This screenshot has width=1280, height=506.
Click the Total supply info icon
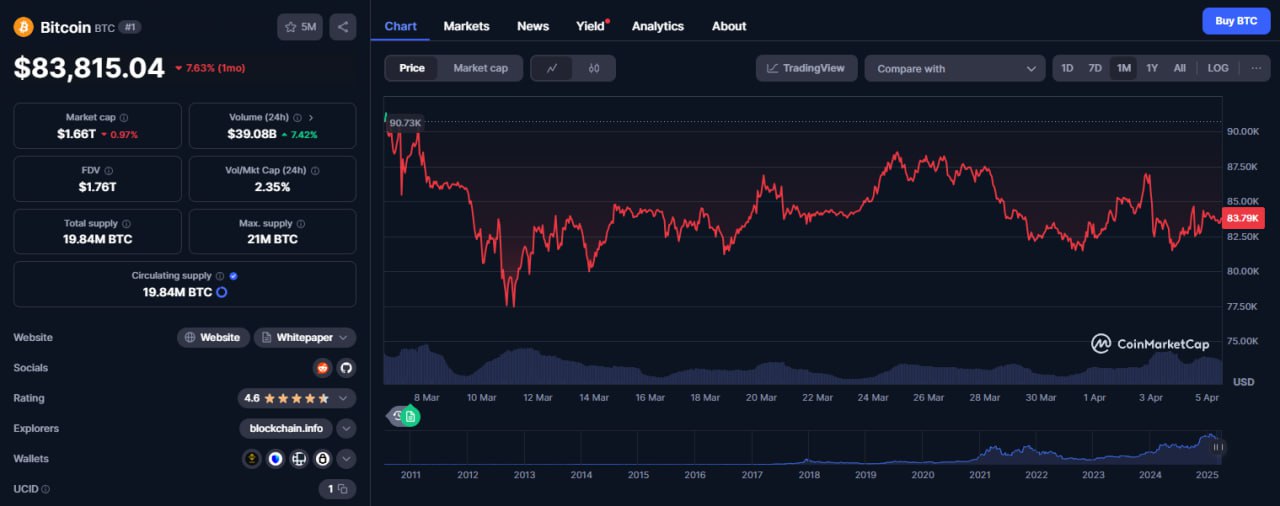pos(126,224)
